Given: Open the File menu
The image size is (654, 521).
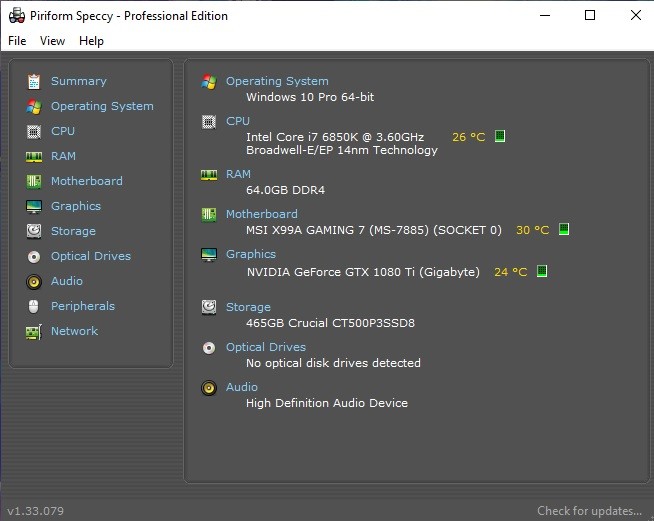Looking at the screenshot, I should pyautogui.click(x=17, y=41).
